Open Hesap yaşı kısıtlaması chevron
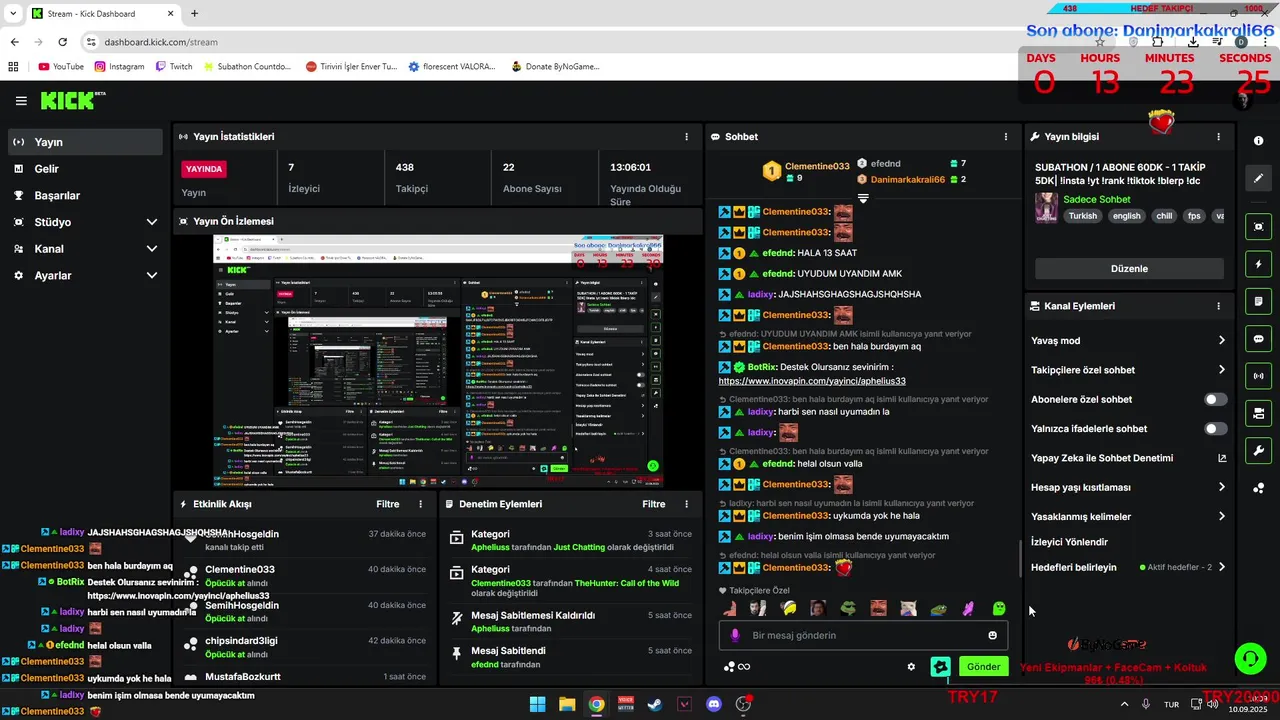This screenshot has height=720, width=1280. pyautogui.click(x=1221, y=487)
